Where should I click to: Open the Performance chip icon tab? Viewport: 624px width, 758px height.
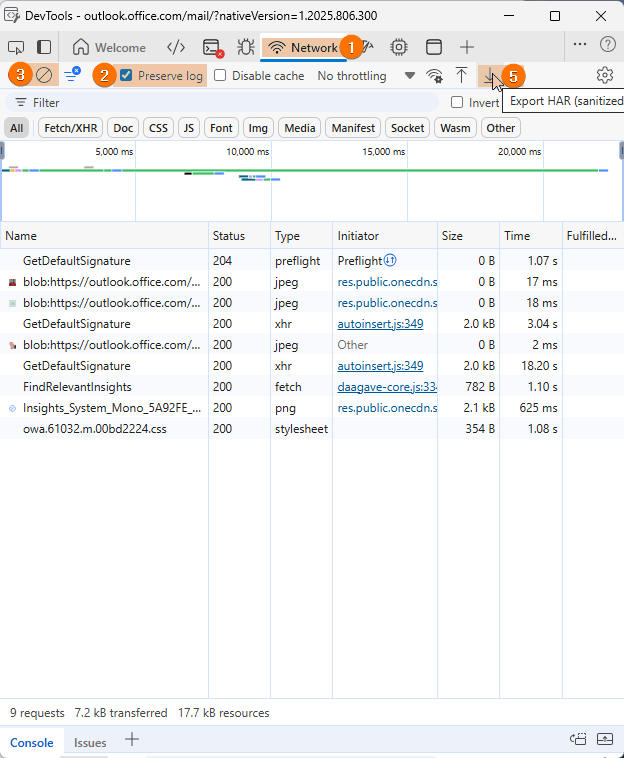pos(399,47)
